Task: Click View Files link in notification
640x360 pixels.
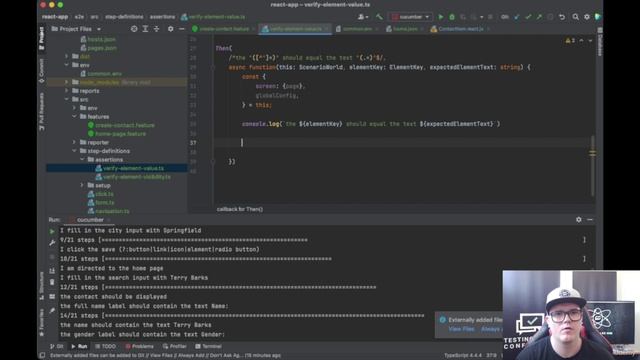Action: [461, 329]
